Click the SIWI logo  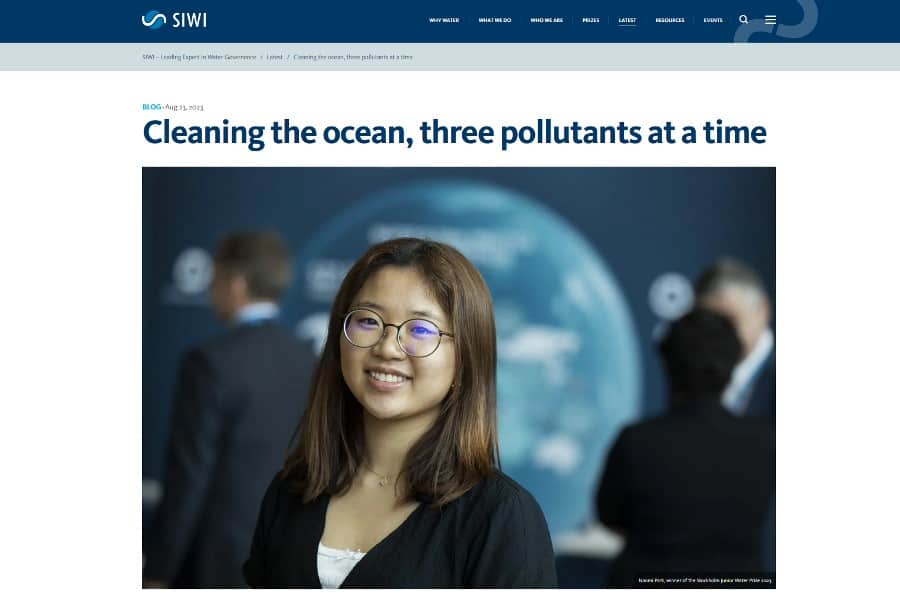[x=174, y=20]
